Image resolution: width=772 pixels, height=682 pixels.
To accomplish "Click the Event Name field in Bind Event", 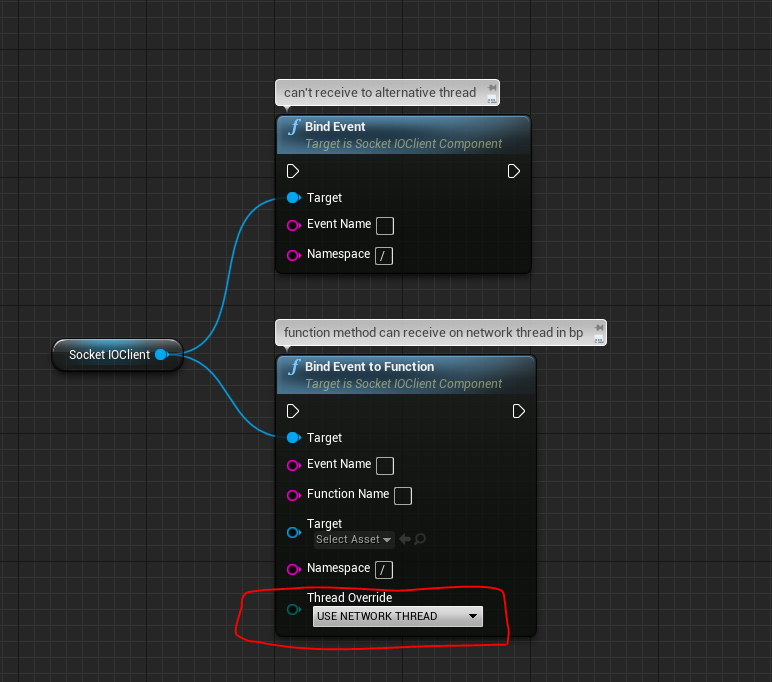I will [x=384, y=225].
